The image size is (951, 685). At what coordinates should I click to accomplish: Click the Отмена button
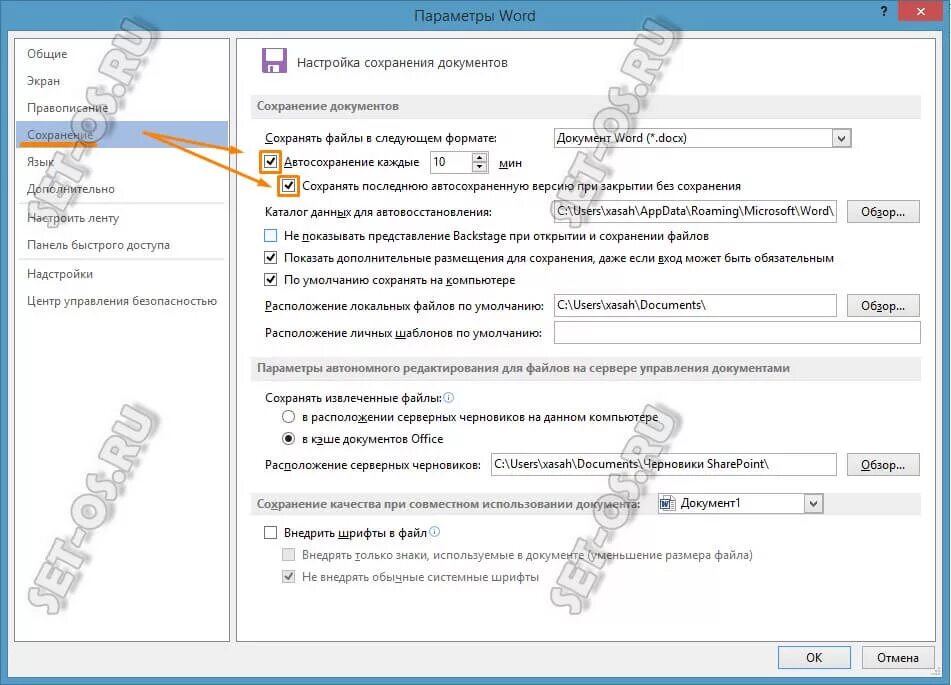(898, 657)
